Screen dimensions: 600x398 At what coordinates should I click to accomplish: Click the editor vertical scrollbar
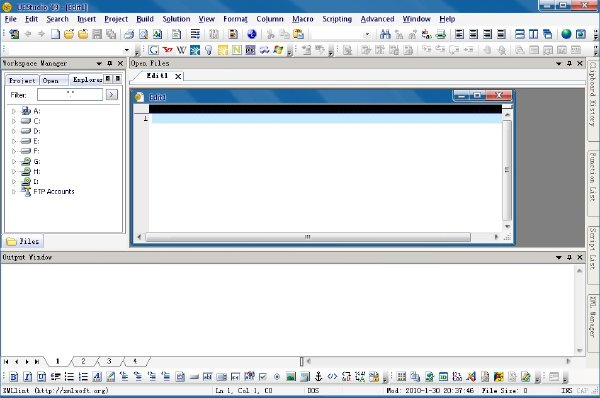tap(507, 170)
